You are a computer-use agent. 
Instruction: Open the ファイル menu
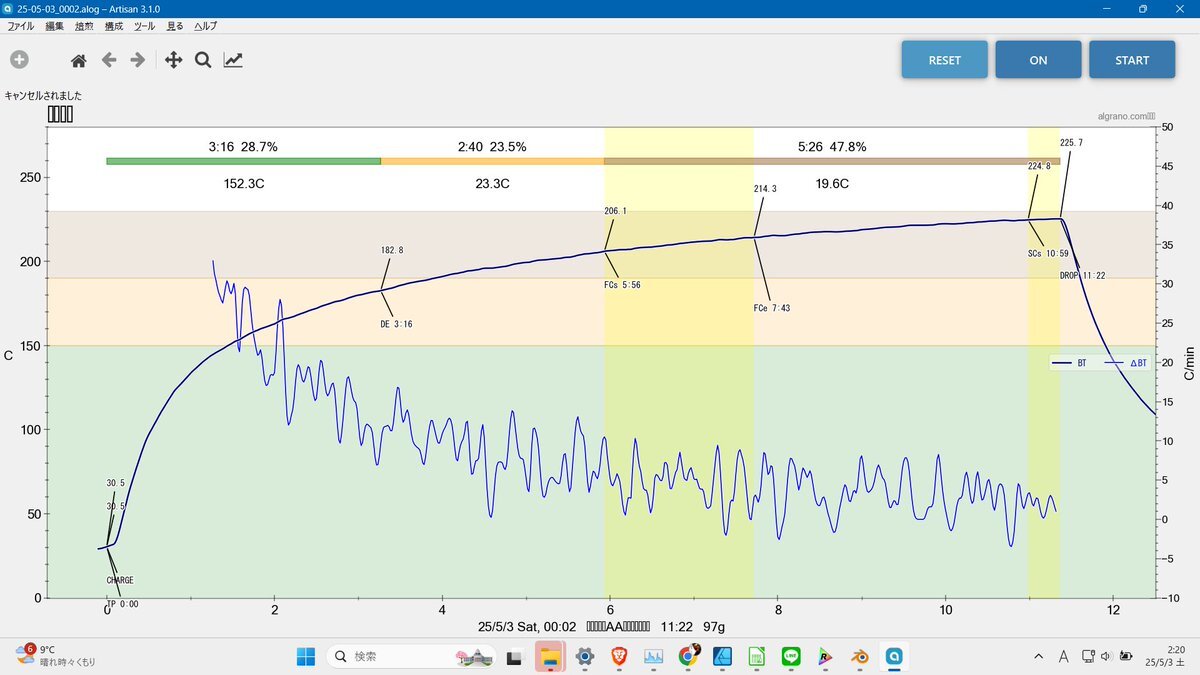click(21, 26)
